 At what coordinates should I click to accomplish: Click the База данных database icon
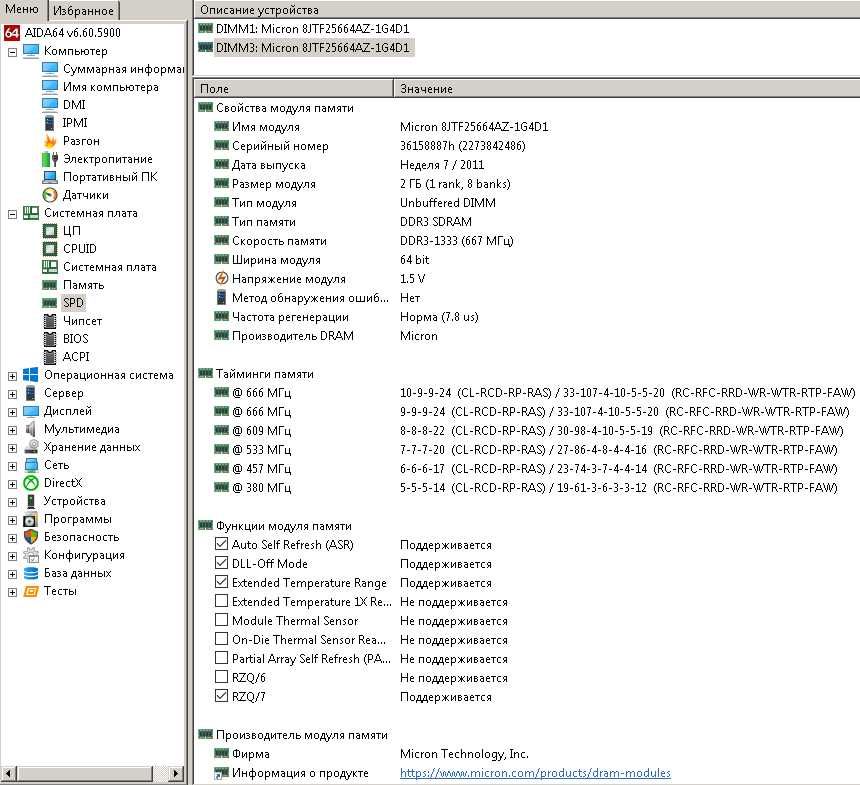pos(31,573)
